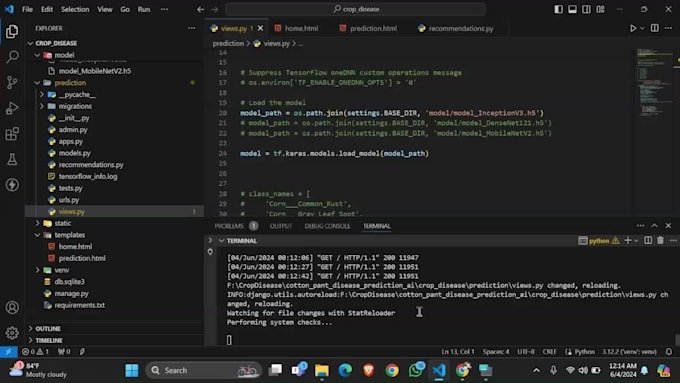
Task: Click the Python language mode in status bar
Action: pyautogui.click(x=584, y=351)
